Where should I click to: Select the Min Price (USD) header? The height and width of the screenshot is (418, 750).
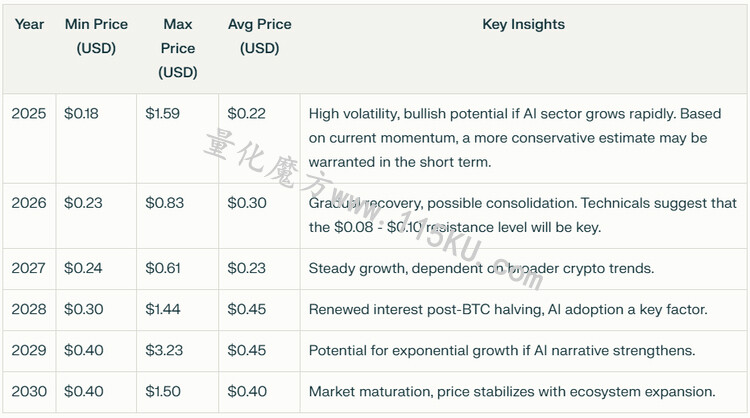tap(96, 36)
